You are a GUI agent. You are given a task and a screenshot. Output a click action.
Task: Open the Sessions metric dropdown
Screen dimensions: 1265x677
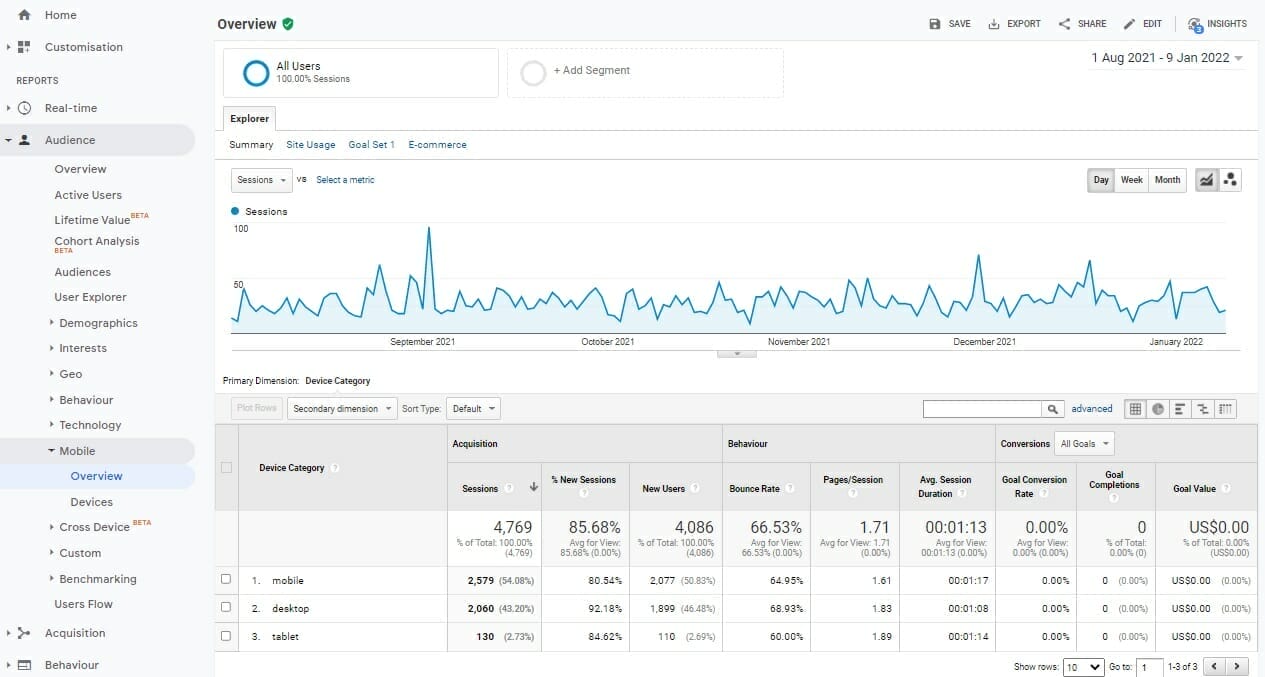click(260, 180)
